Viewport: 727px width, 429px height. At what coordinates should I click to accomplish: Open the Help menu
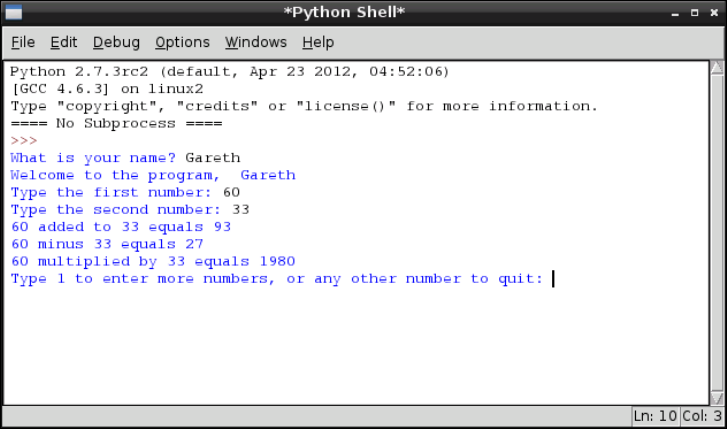(x=318, y=42)
